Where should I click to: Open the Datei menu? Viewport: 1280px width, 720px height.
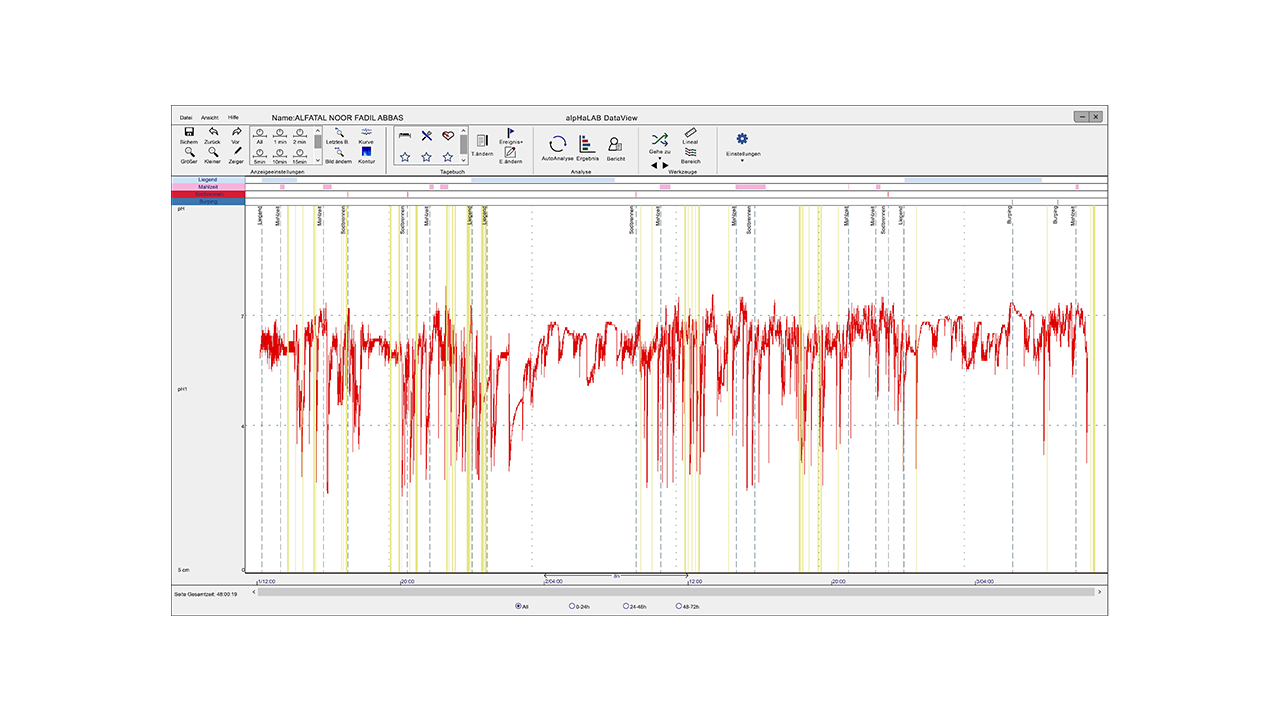(186, 117)
